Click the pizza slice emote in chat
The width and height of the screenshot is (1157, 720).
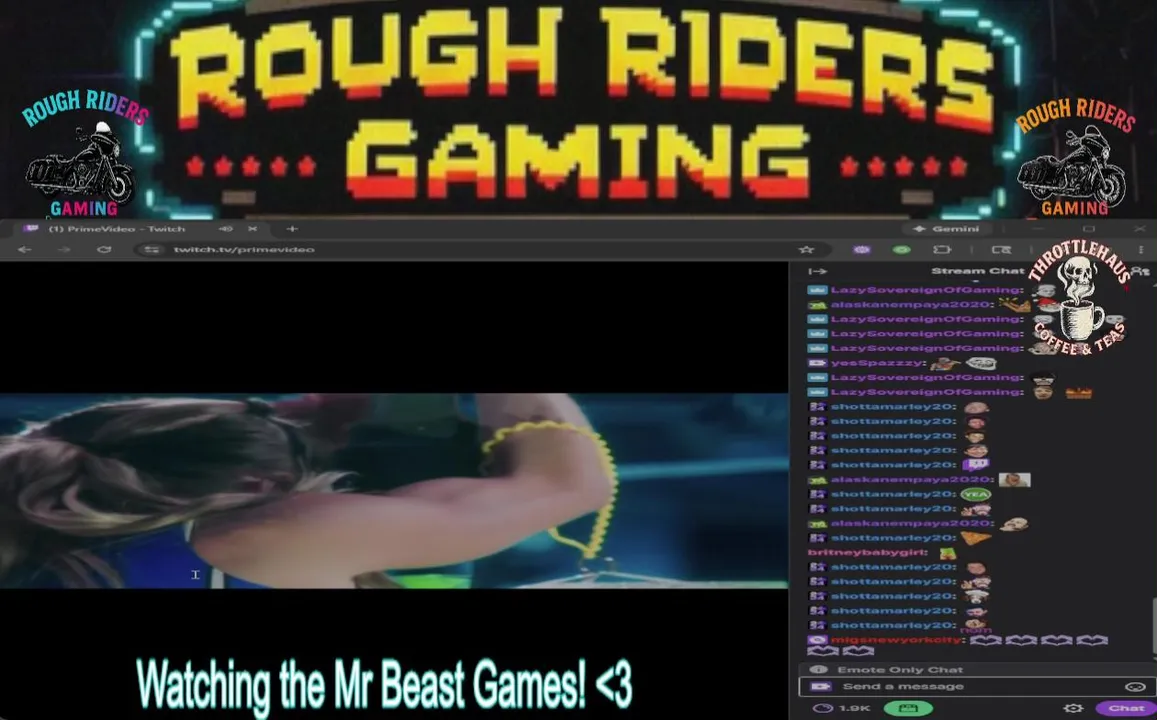point(976,539)
